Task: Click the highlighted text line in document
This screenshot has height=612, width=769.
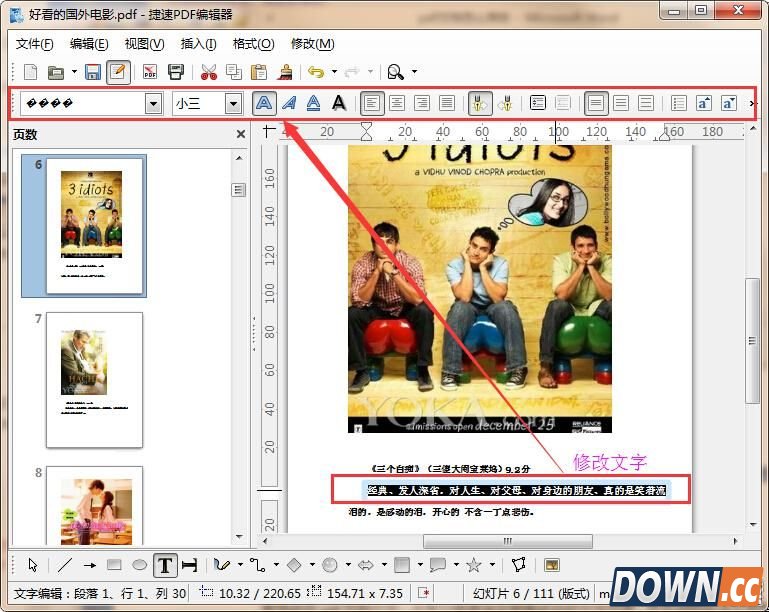Action: click(x=511, y=490)
